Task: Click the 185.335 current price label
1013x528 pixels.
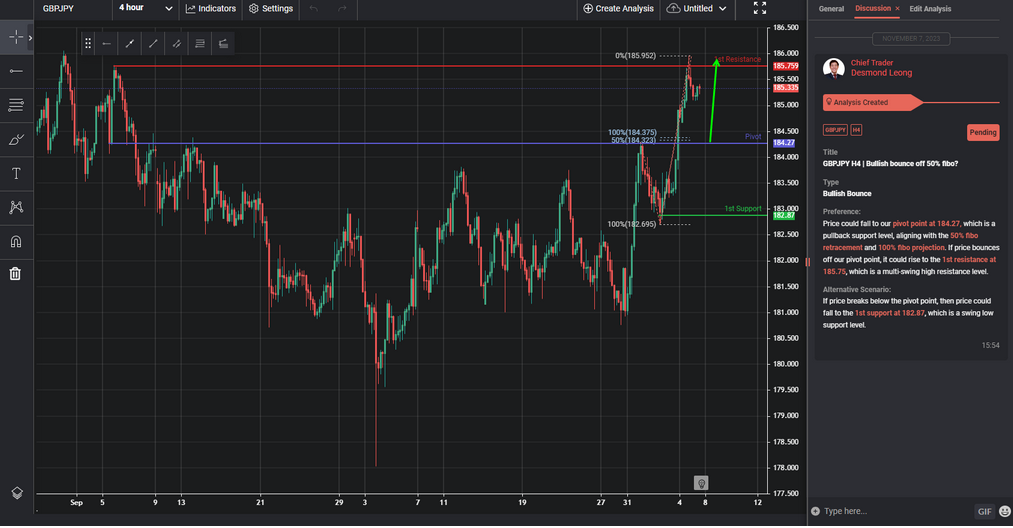Action: (x=786, y=88)
